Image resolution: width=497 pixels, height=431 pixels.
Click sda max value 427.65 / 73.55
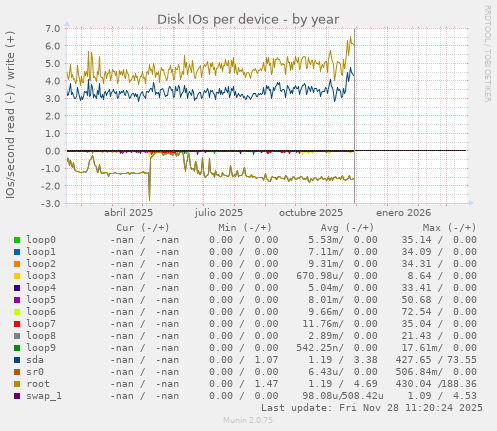[x=436, y=360]
